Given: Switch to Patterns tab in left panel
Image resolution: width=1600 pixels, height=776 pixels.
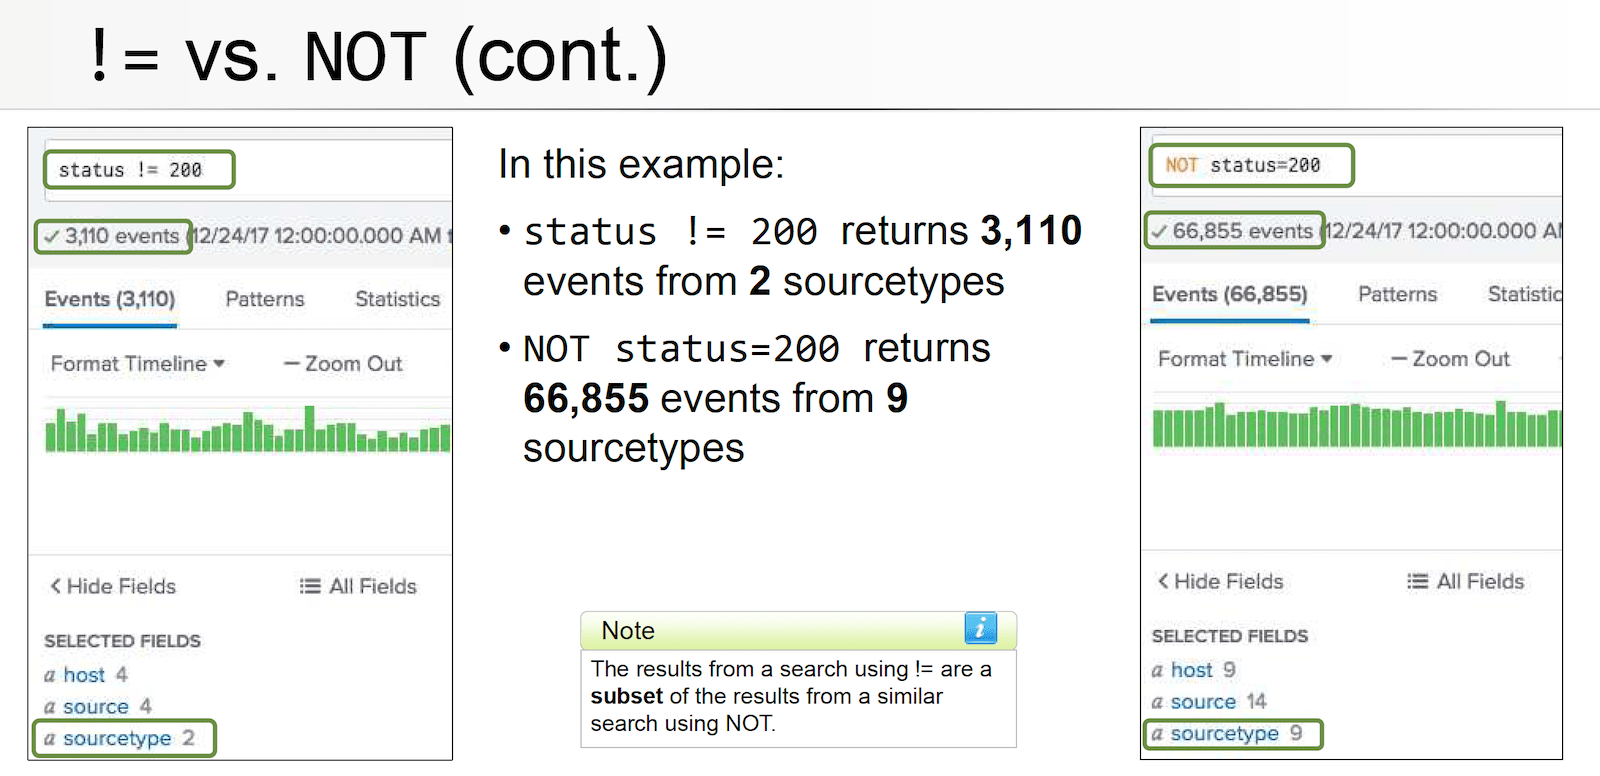Looking at the screenshot, I should 264,299.
